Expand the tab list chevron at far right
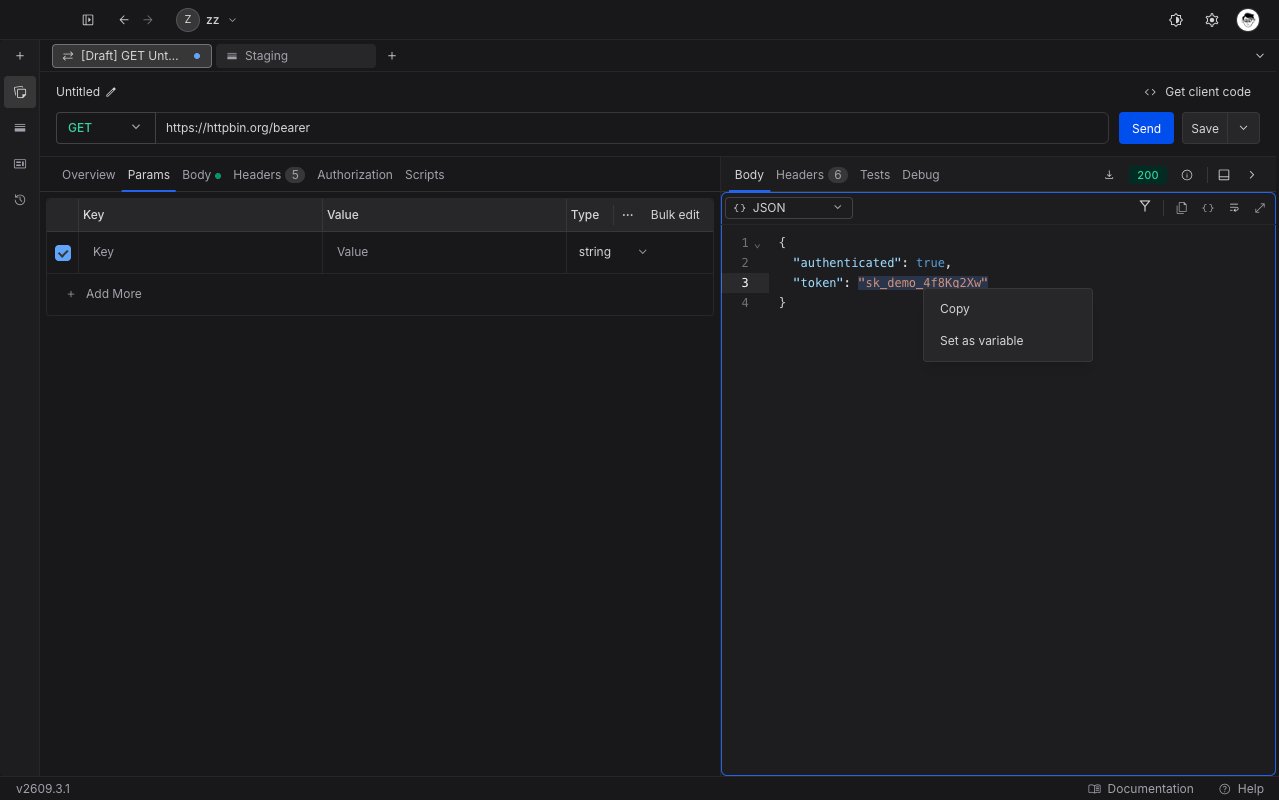This screenshot has width=1279, height=800. (x=1259, y=56)
